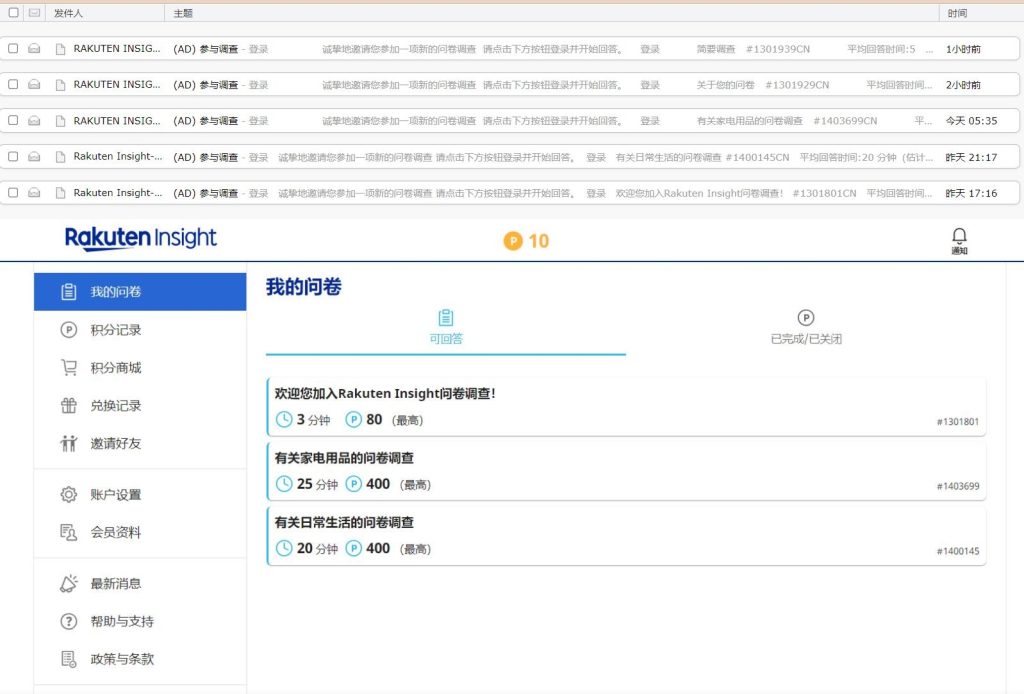Check the email received 今天 05:35

[x=13, y=120]
